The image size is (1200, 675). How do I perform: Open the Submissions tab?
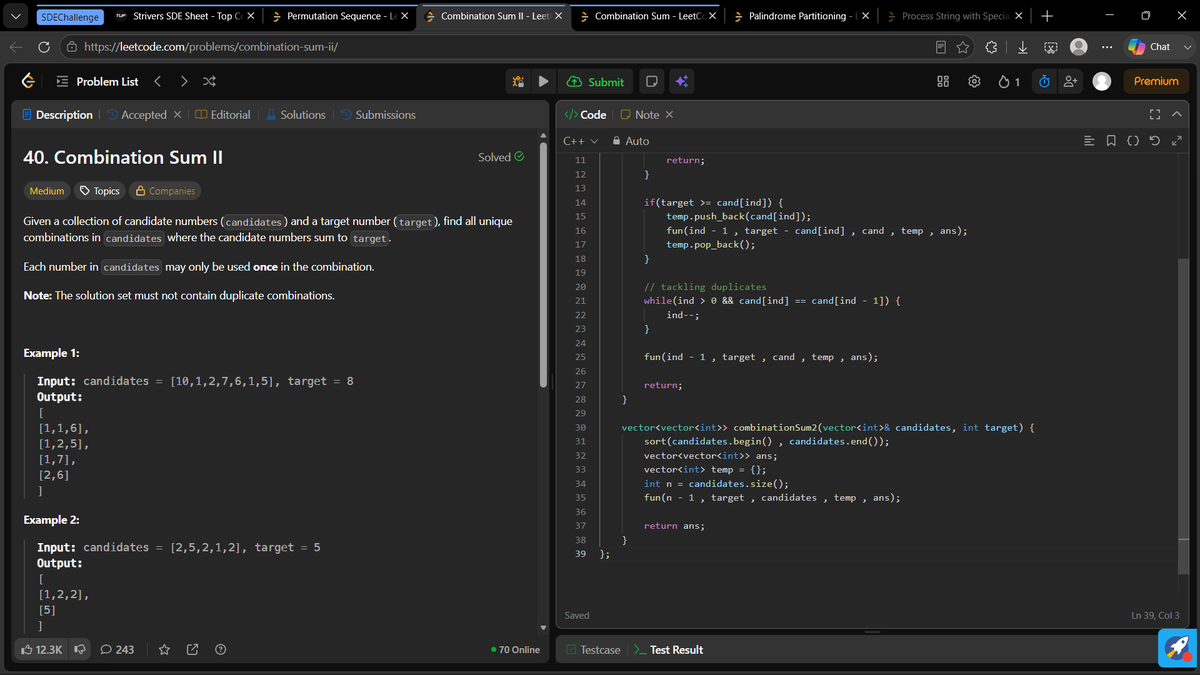378,115
